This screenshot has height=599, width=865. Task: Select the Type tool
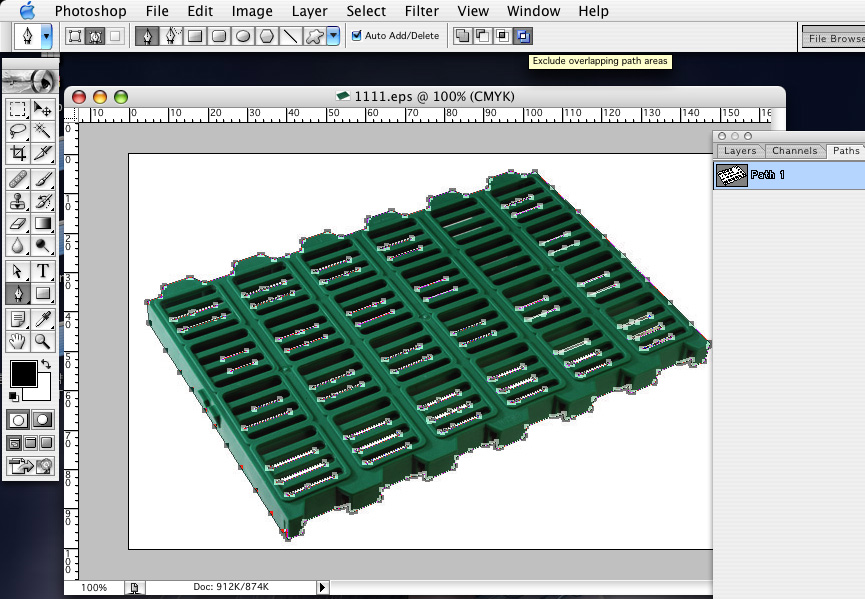43,271
